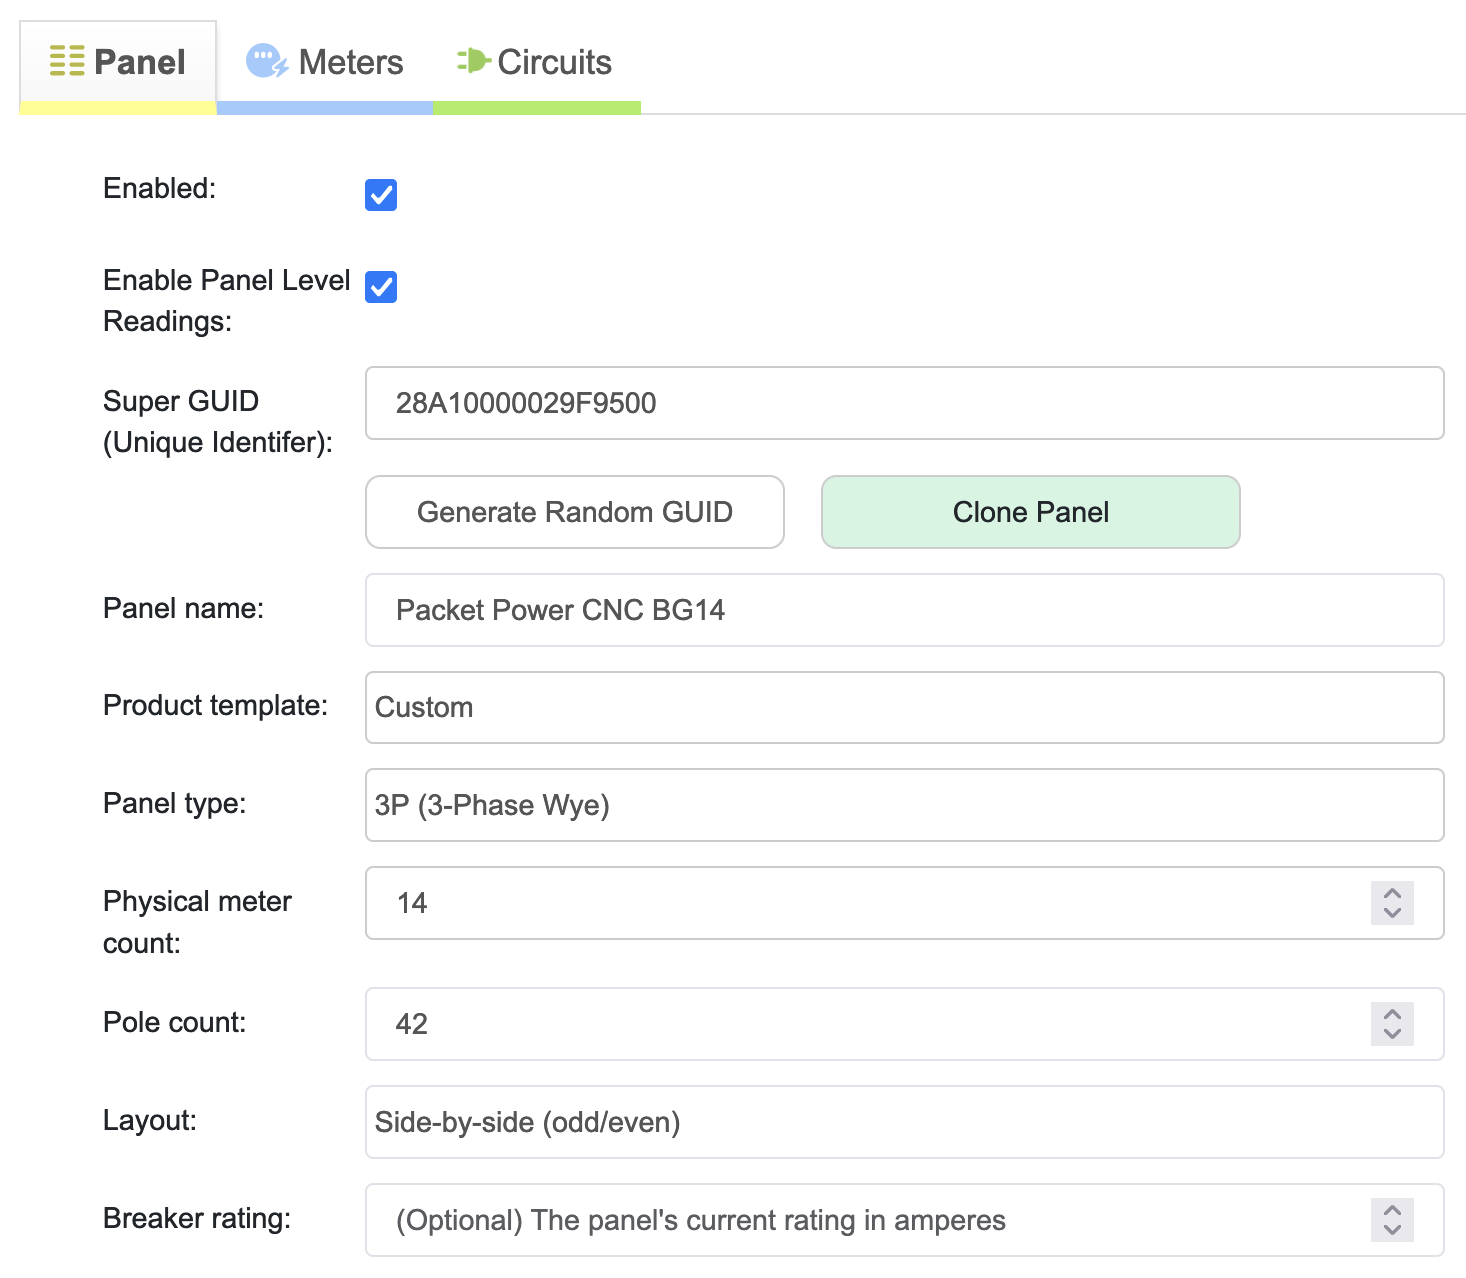Raise Breaker rating with up arrow
This screenshot has width=1466, height=1278.
point(1392,1210)
